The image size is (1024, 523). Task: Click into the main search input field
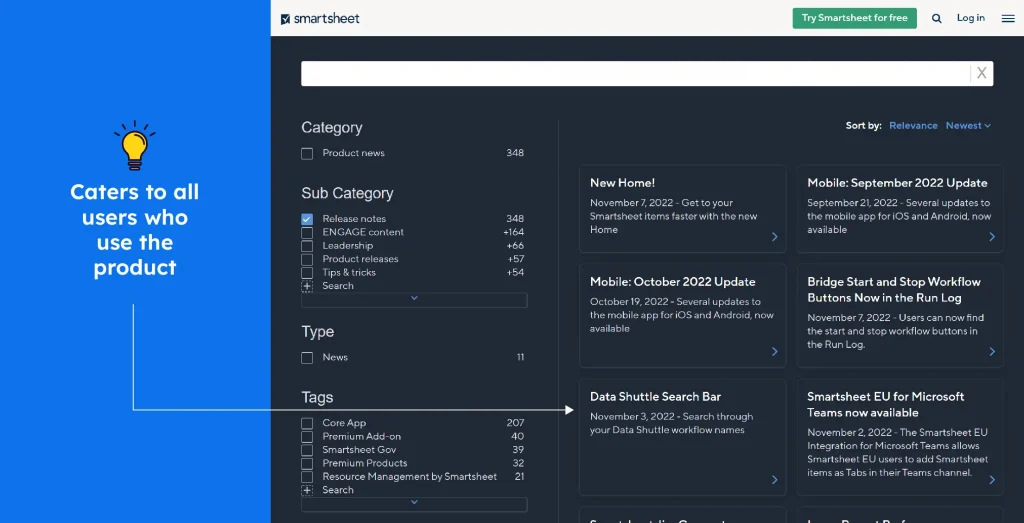pyautogui.click(x=635, y=73)
